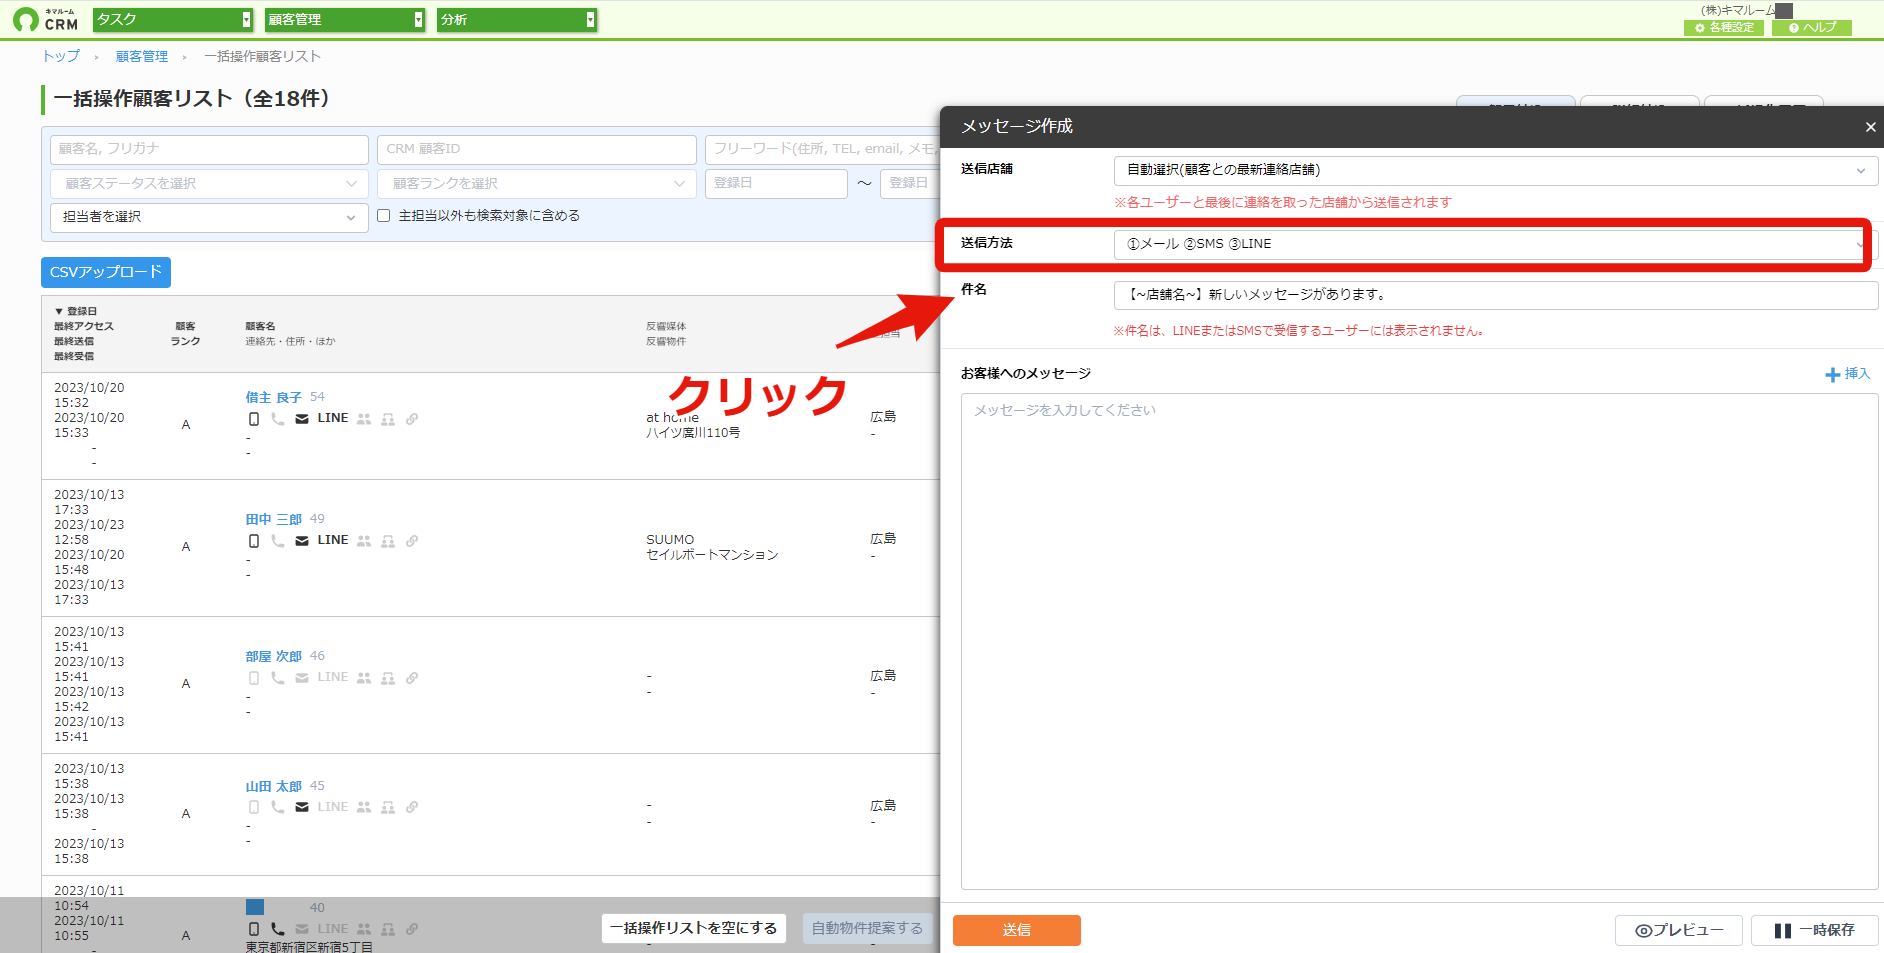Click the 挿入 plus icon

coord(1833,375)
